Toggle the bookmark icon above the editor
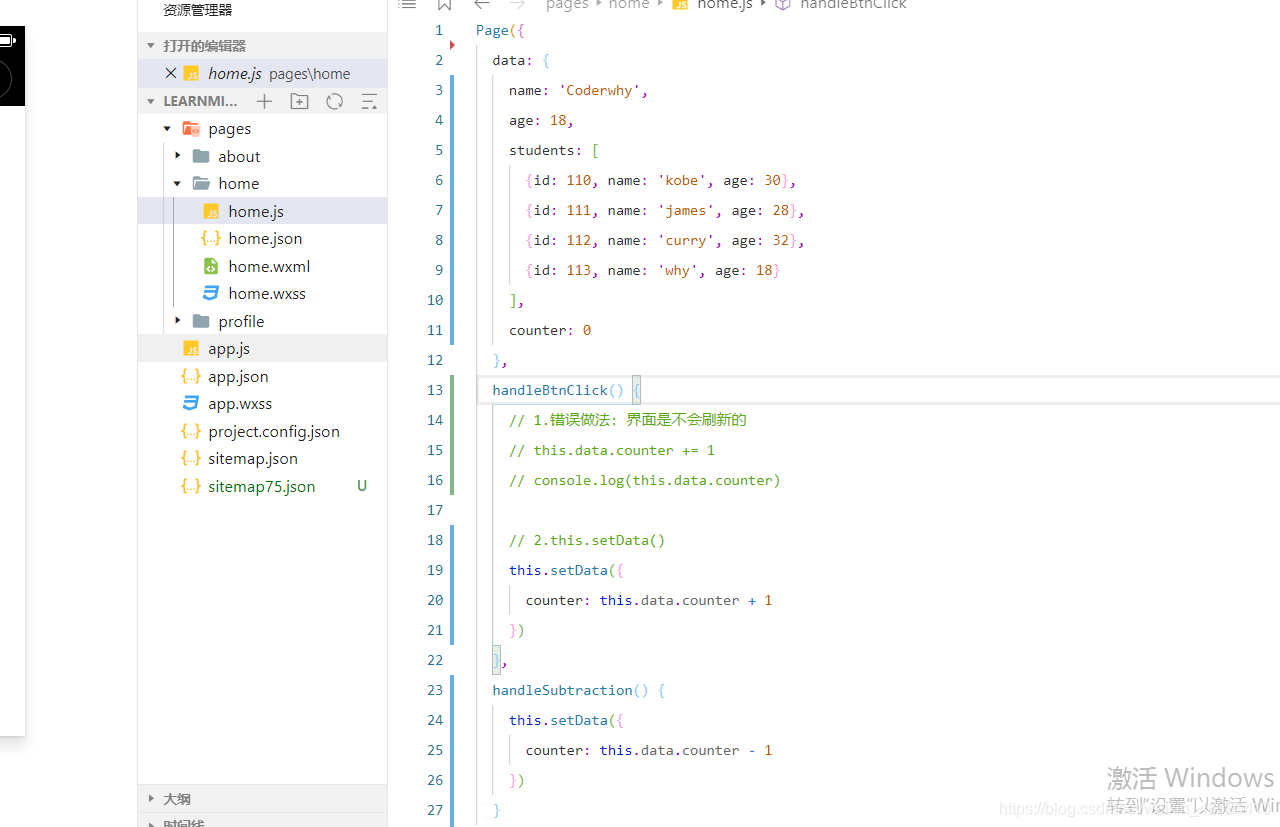1280x827 pixels. [x=445, y=4]
